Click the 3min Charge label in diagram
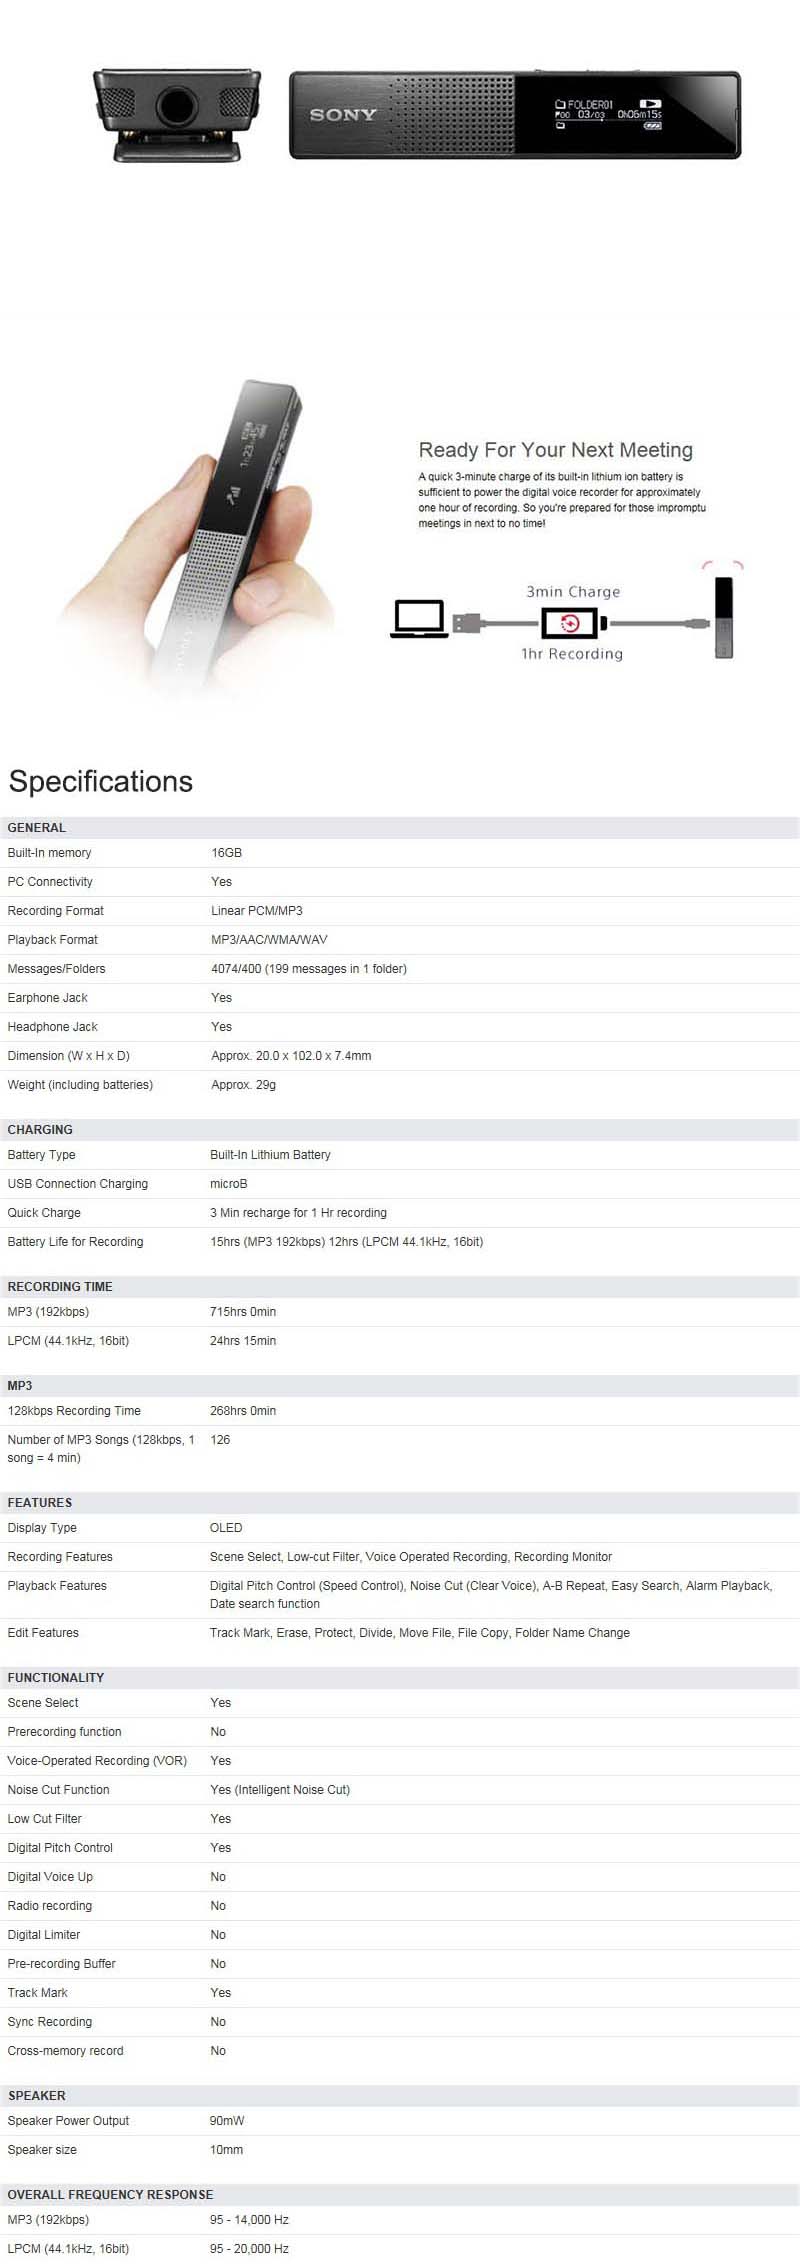 coord(573,592)
